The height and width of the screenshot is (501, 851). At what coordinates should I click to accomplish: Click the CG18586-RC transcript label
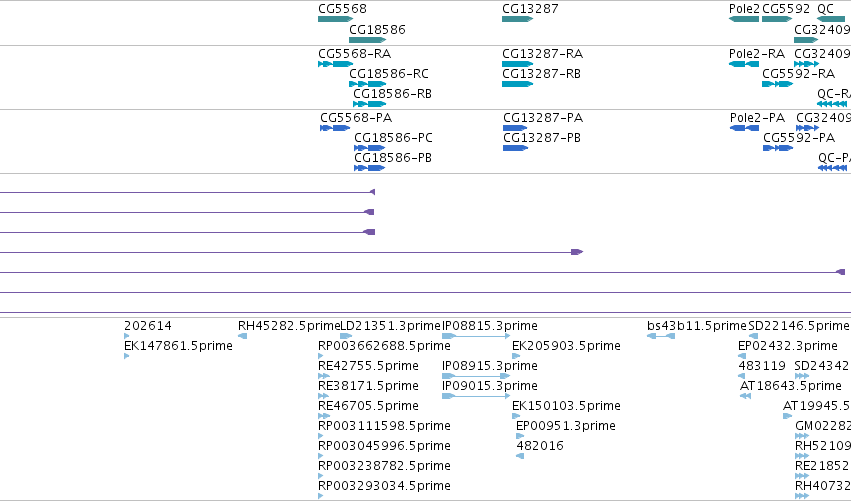(x=389, y=73)
